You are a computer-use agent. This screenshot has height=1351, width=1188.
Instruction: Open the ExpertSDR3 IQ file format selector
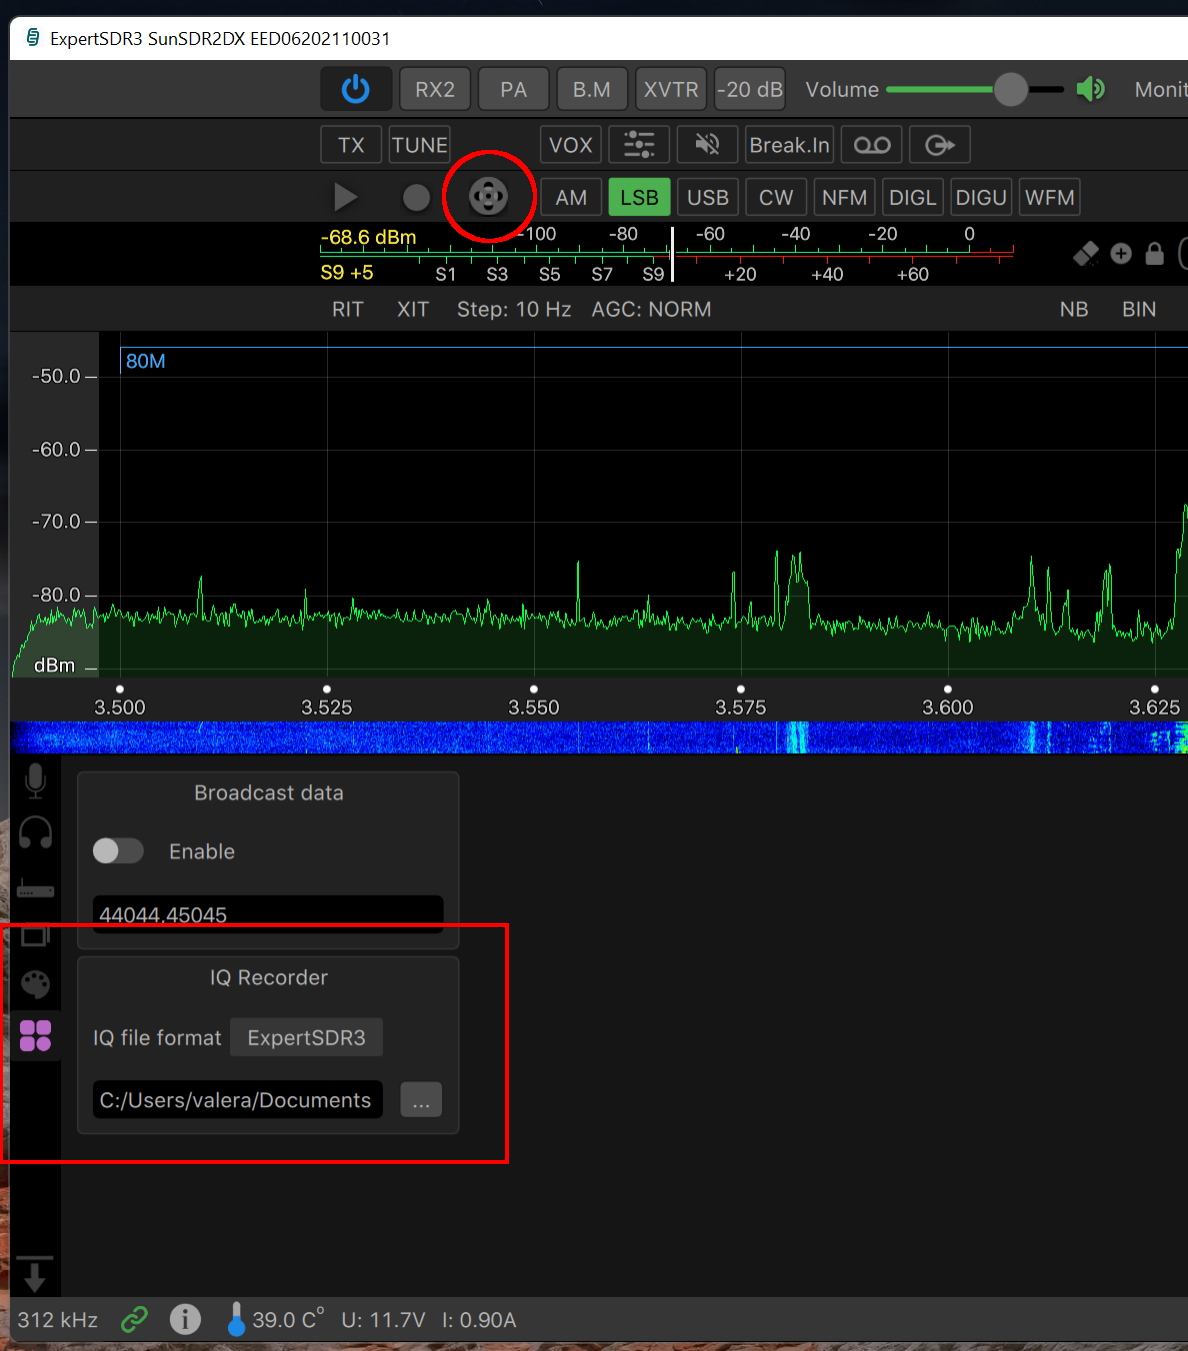pyautogui.click(x=306, y=1037)
